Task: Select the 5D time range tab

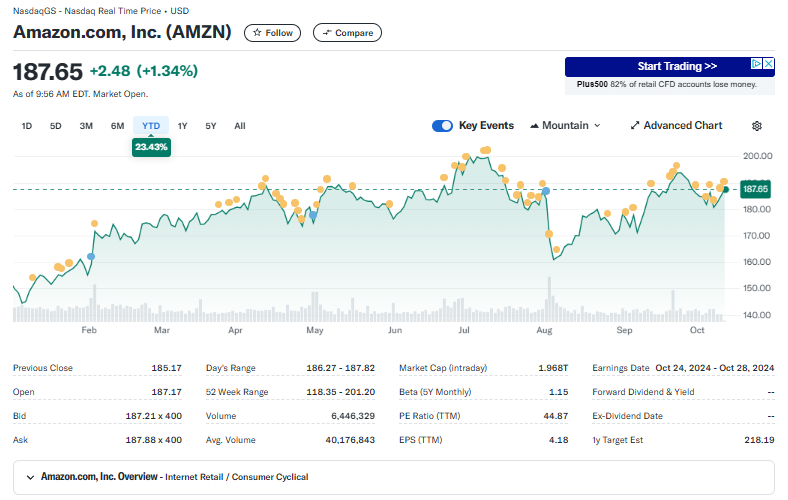Action: click(55, 126)
